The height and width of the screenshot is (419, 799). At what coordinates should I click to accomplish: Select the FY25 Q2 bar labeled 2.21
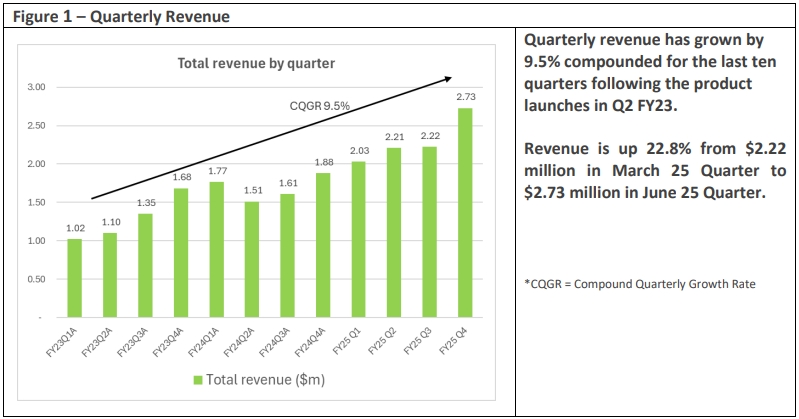coord(394,232)
